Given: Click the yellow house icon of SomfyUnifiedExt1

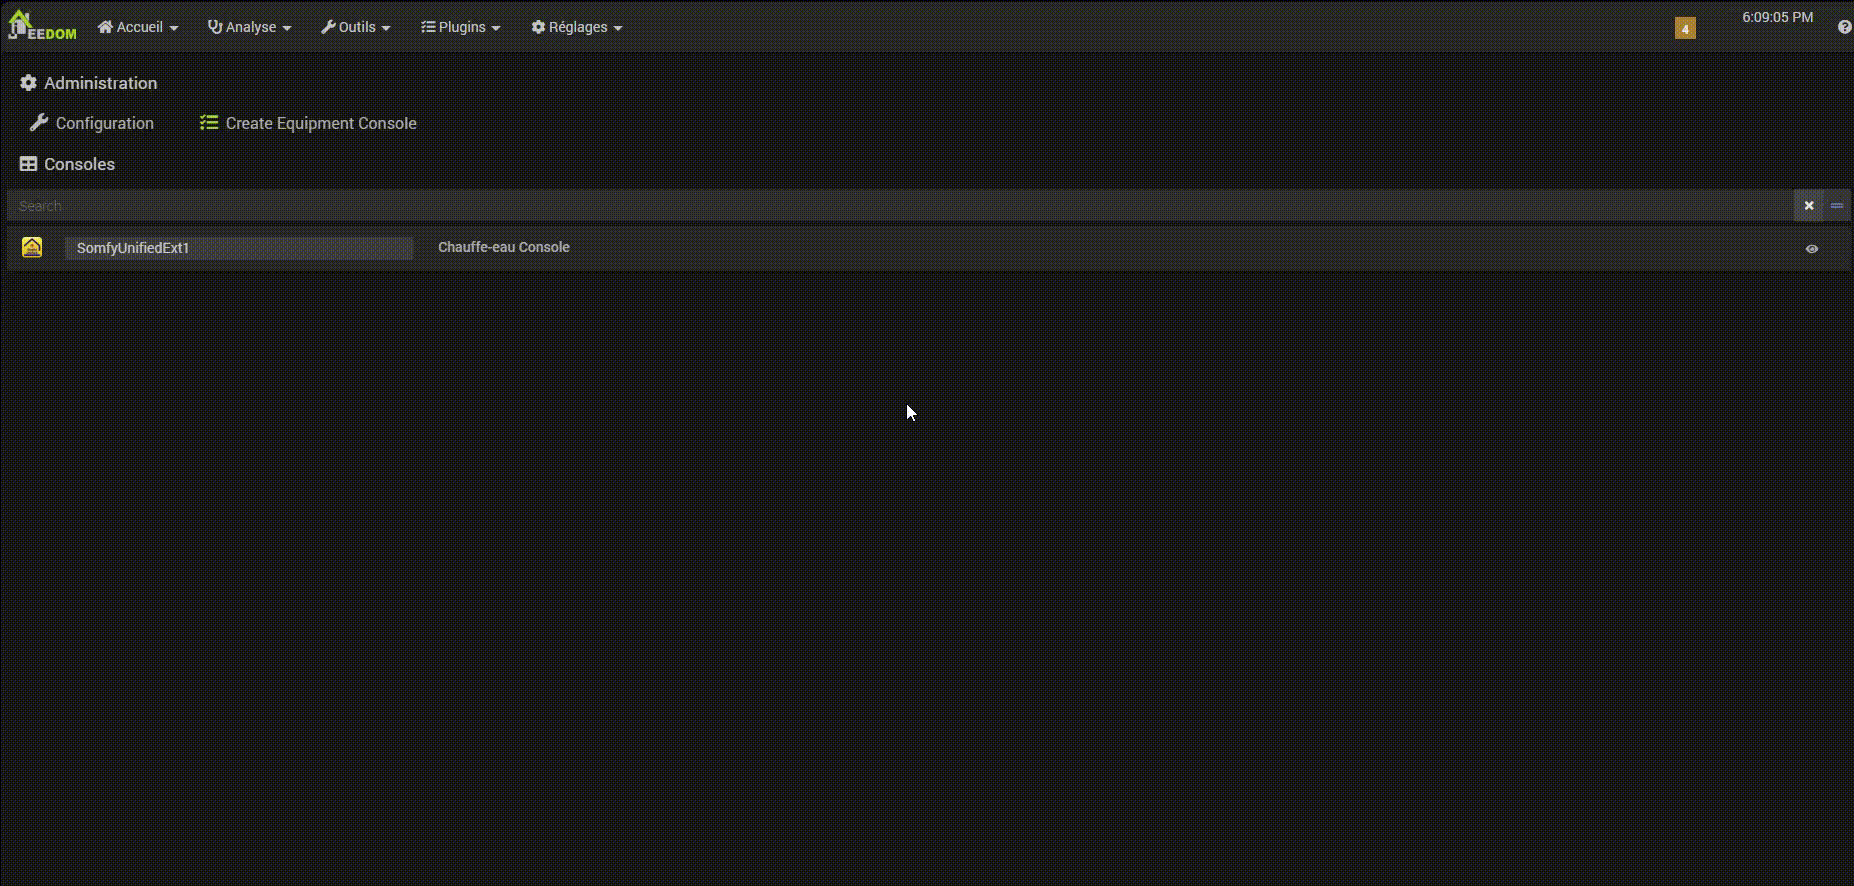Looking at the screenshot, I should [x=32, y=247].
